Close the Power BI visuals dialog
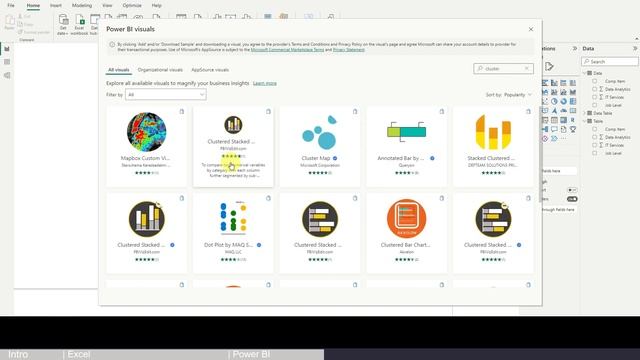The height and width of the screenshot is (360, 640). click(531, 29)
